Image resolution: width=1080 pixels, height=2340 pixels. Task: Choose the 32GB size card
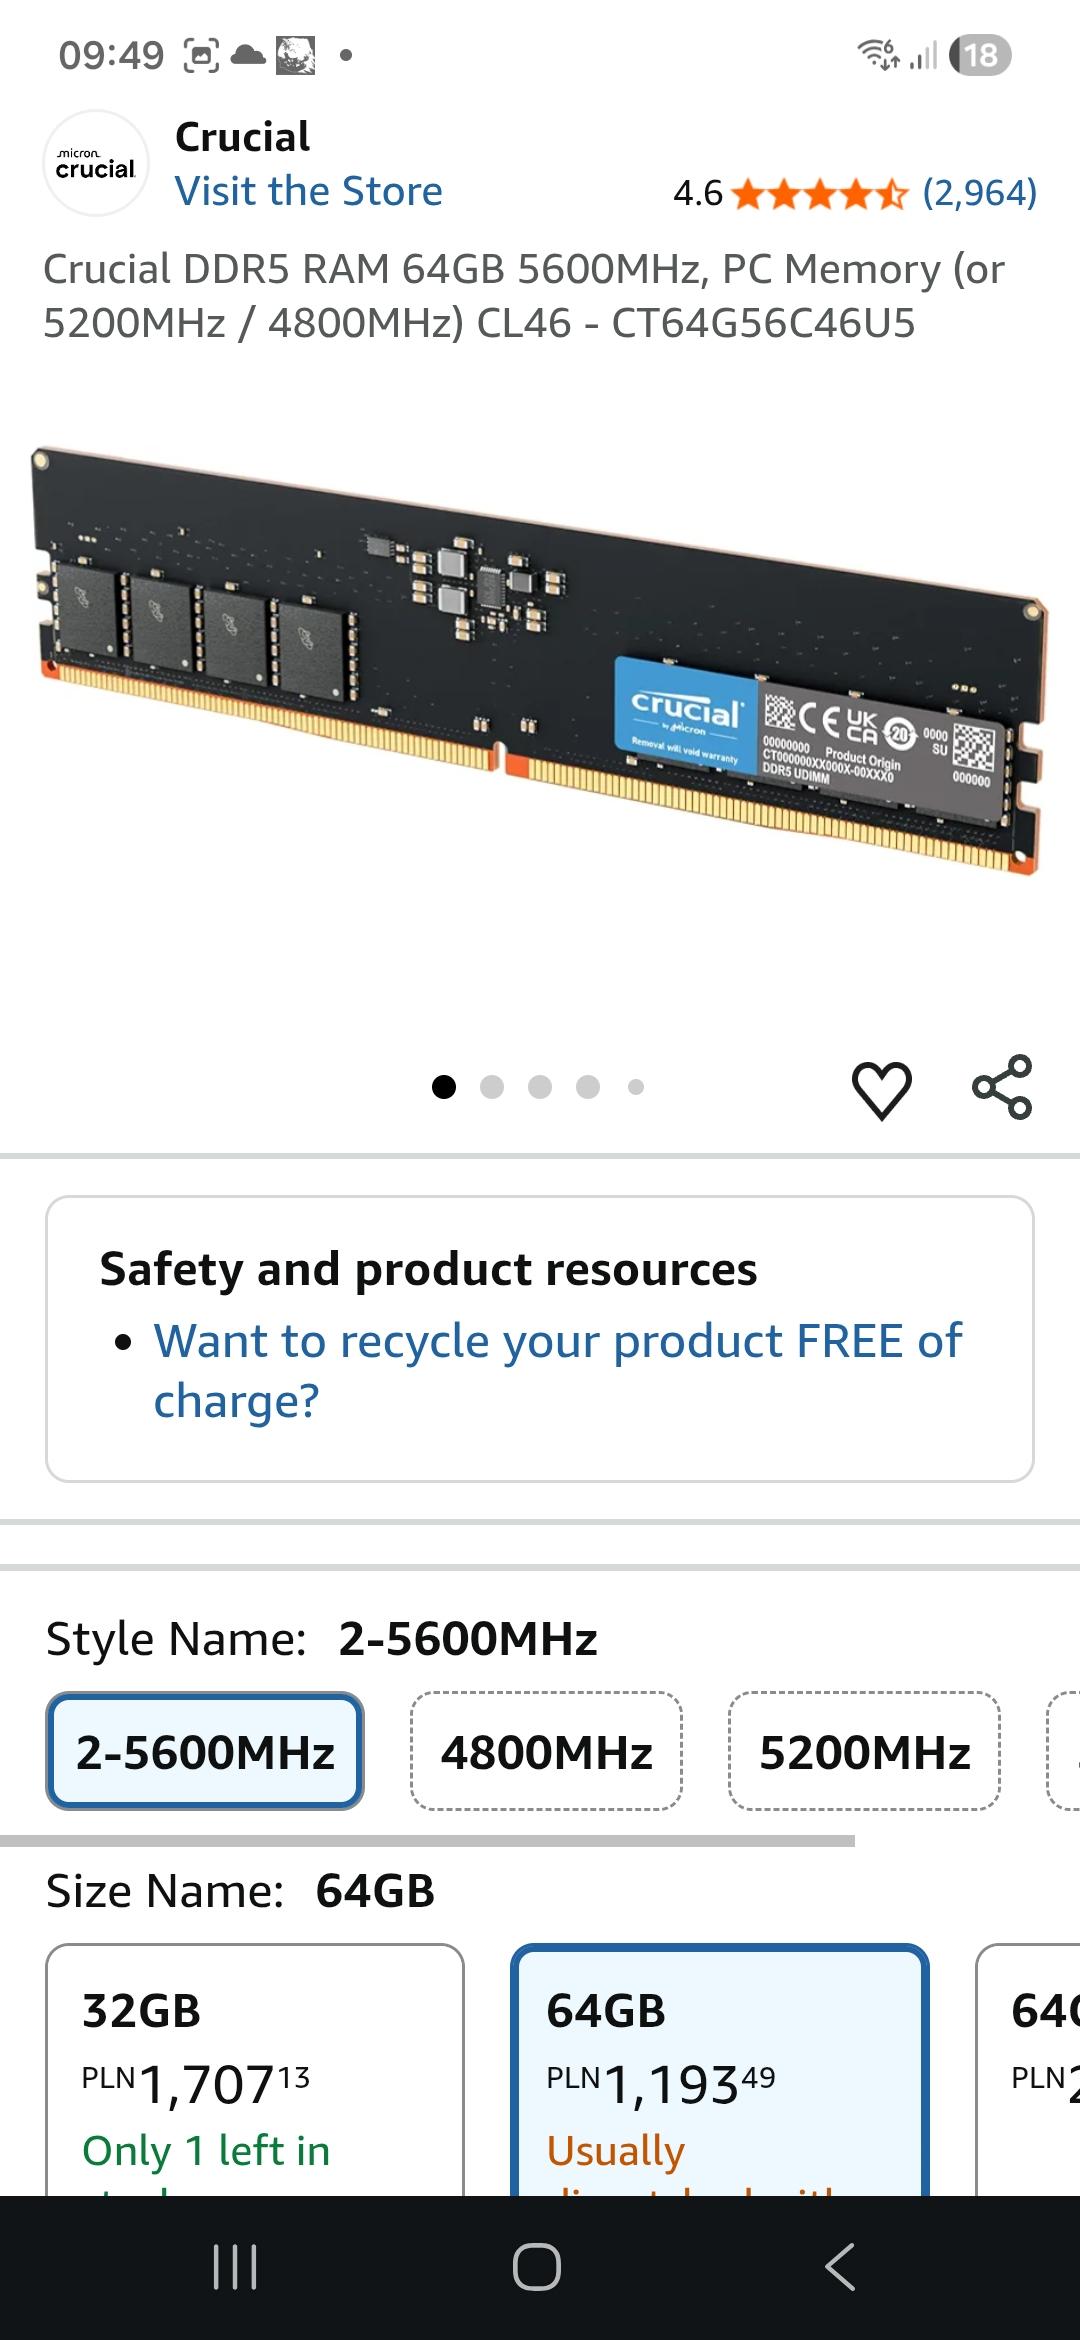255,2070
